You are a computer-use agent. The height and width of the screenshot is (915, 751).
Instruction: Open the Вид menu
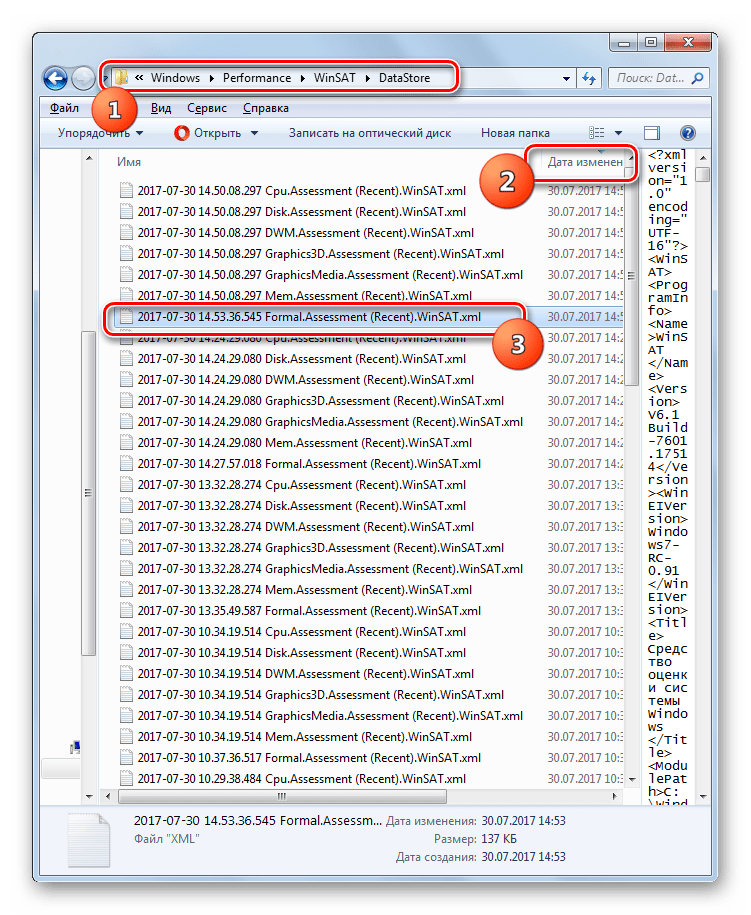161,108
